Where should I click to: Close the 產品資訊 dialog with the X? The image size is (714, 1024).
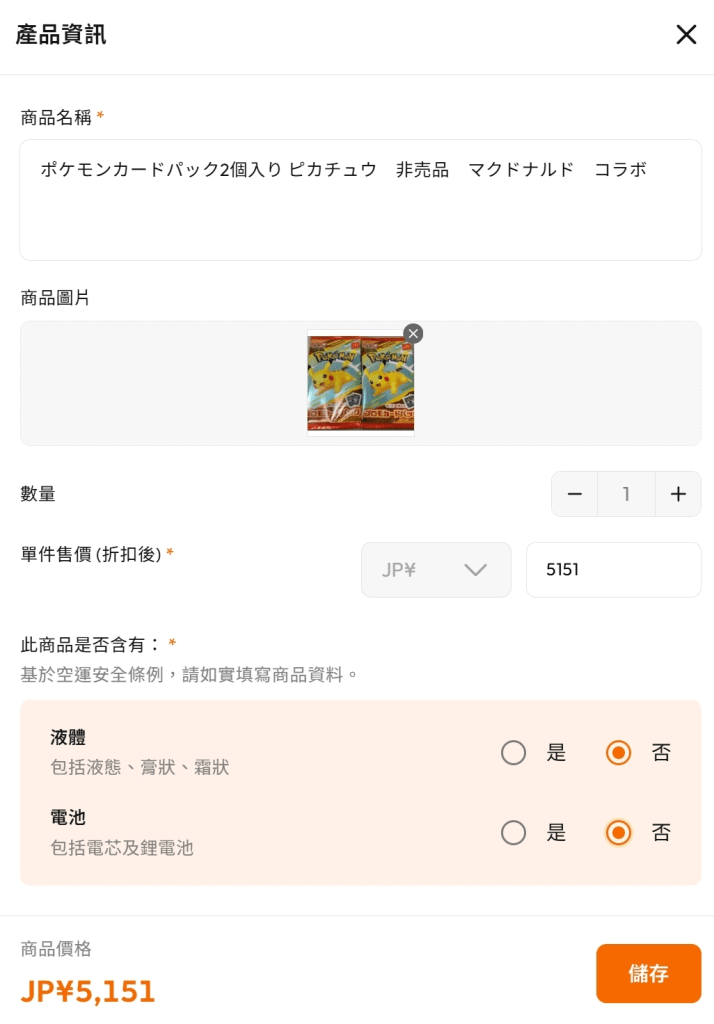(x=686, y=35)
